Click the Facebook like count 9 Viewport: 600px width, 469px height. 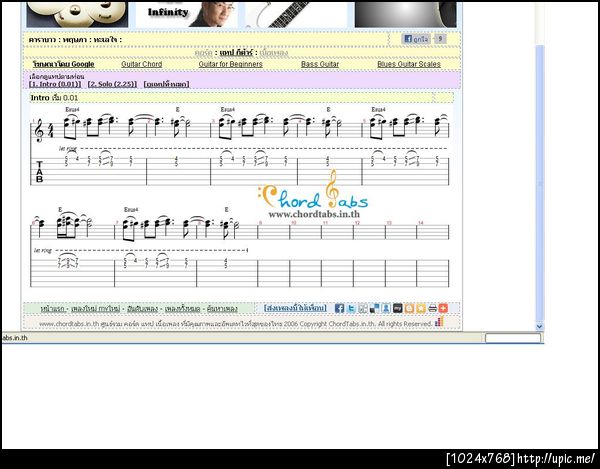(x=440, y=39)
